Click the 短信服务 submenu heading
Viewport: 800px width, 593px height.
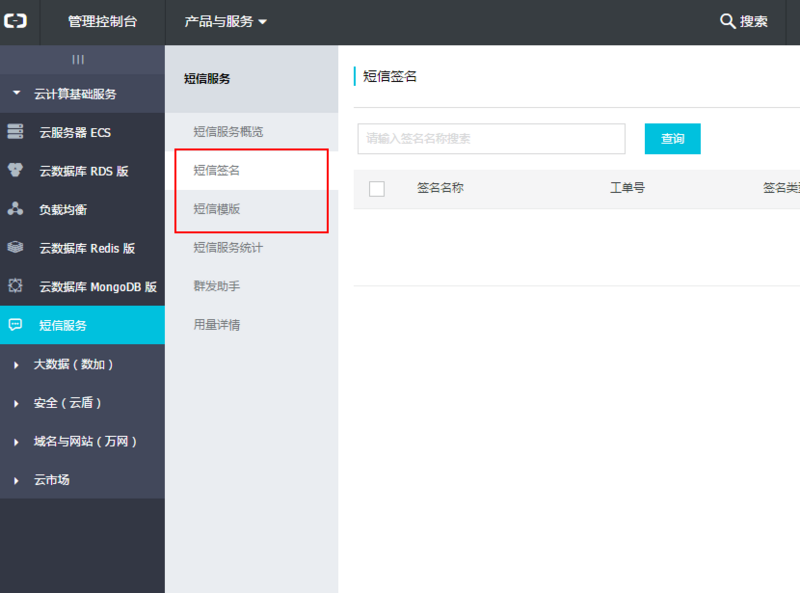pyautogui.click(x=207, y=79)
